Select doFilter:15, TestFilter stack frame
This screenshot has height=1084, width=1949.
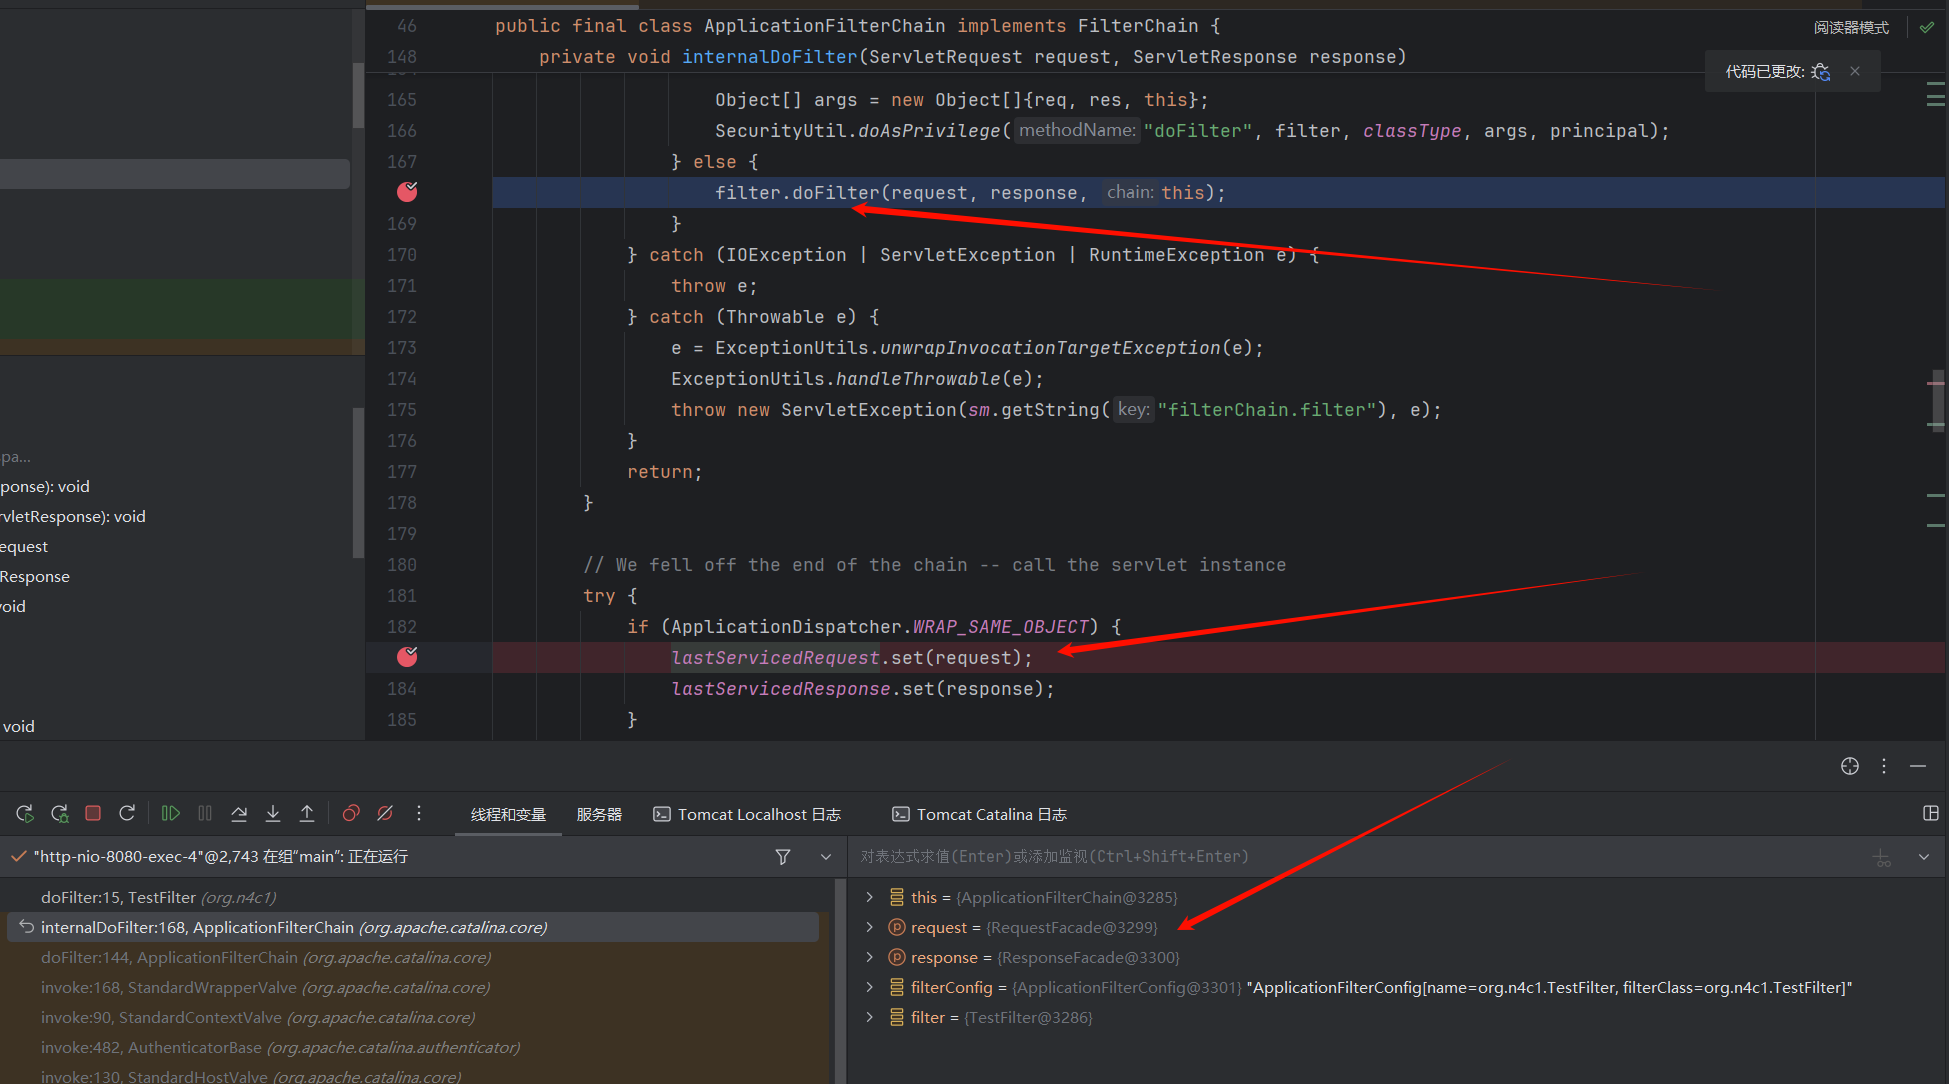[158, 898]
